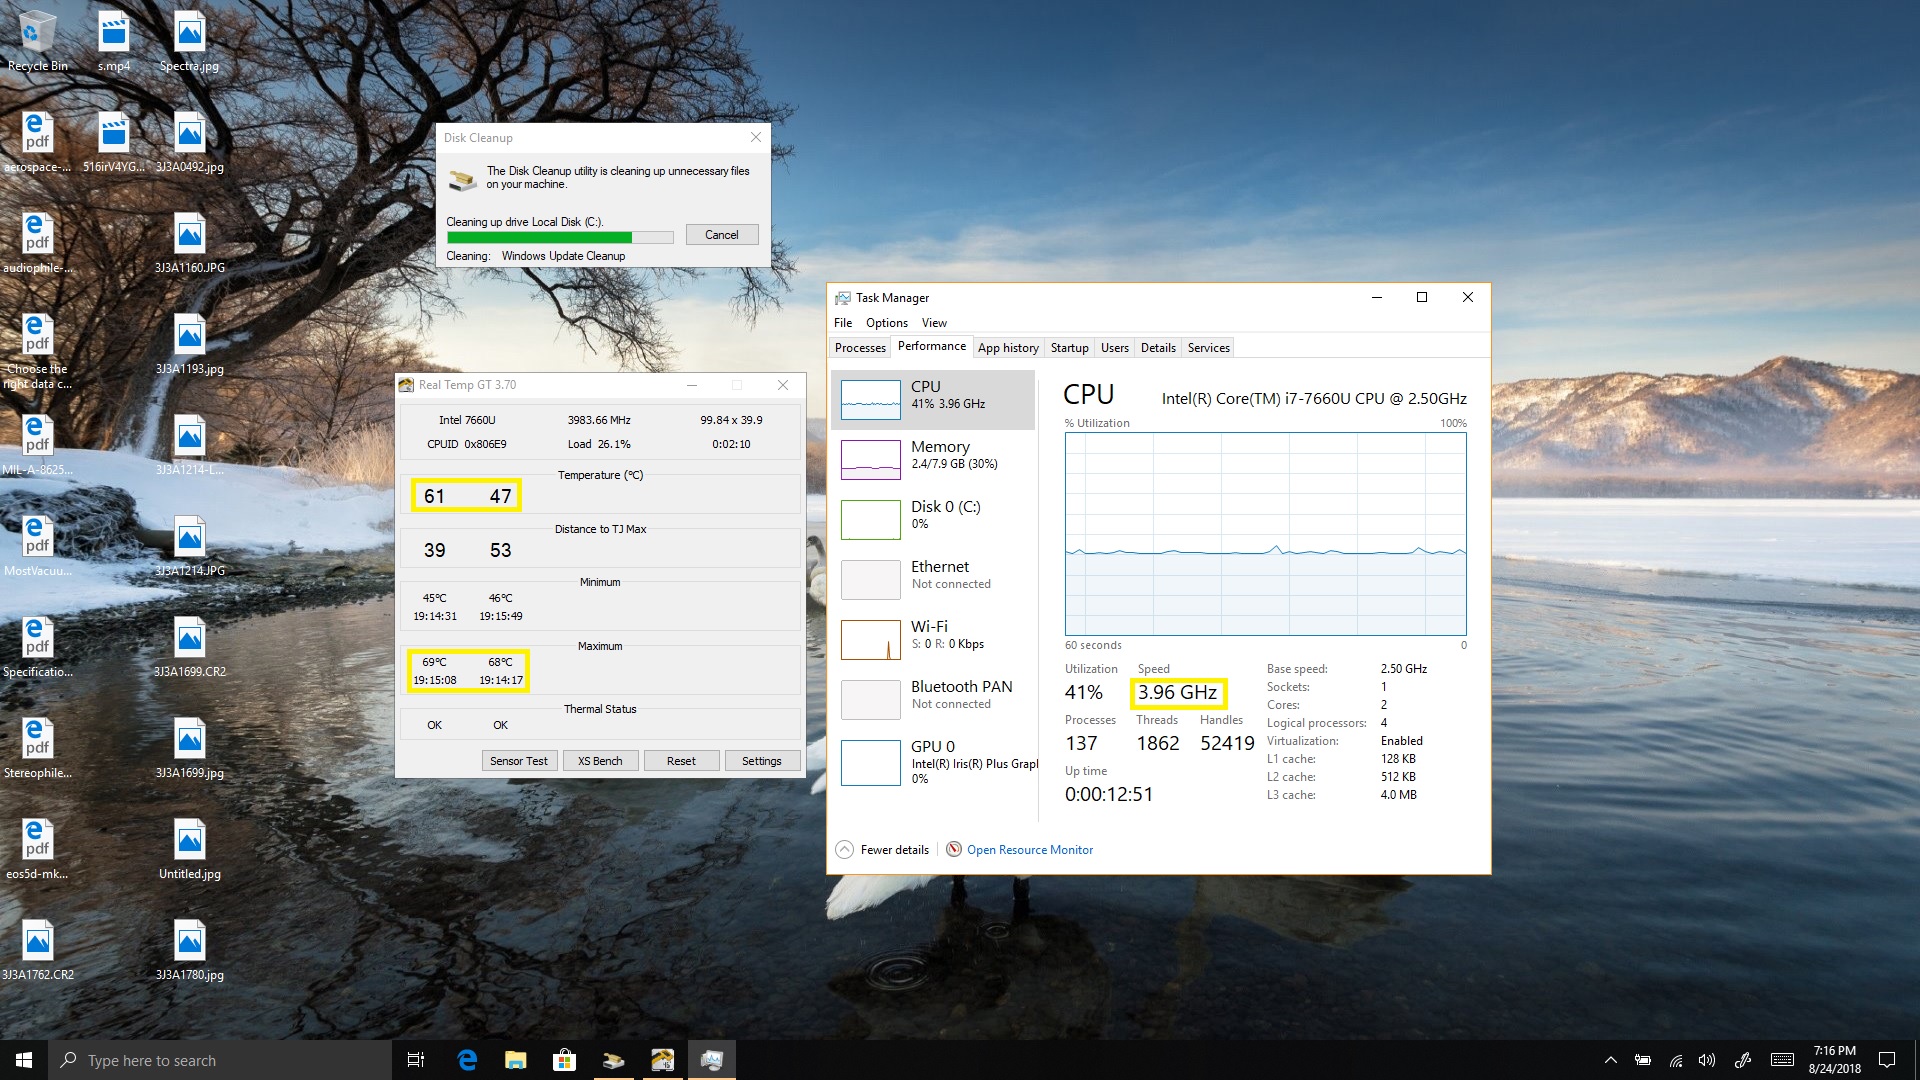Open the Options menu in Task Manager

(x=886, y=323)
